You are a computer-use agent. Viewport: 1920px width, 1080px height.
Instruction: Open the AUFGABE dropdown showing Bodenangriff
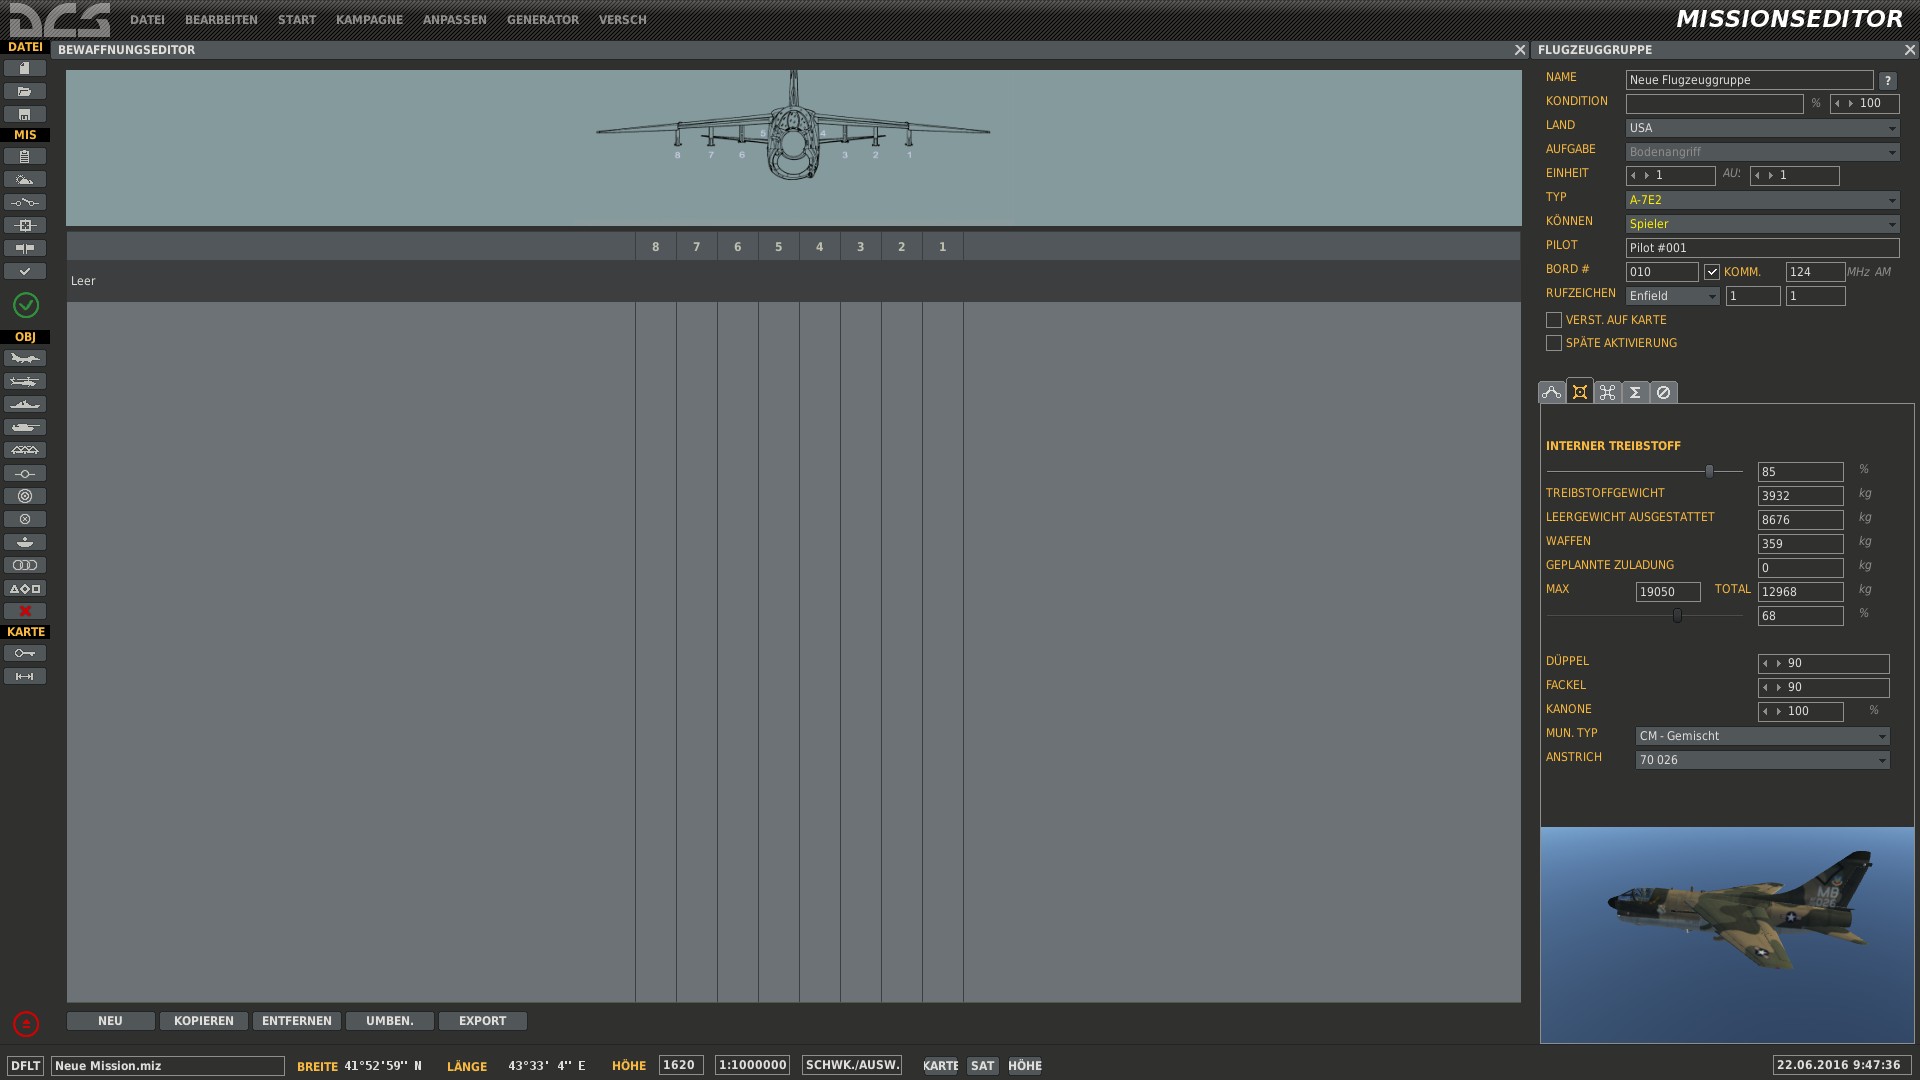pos(1762,152)
